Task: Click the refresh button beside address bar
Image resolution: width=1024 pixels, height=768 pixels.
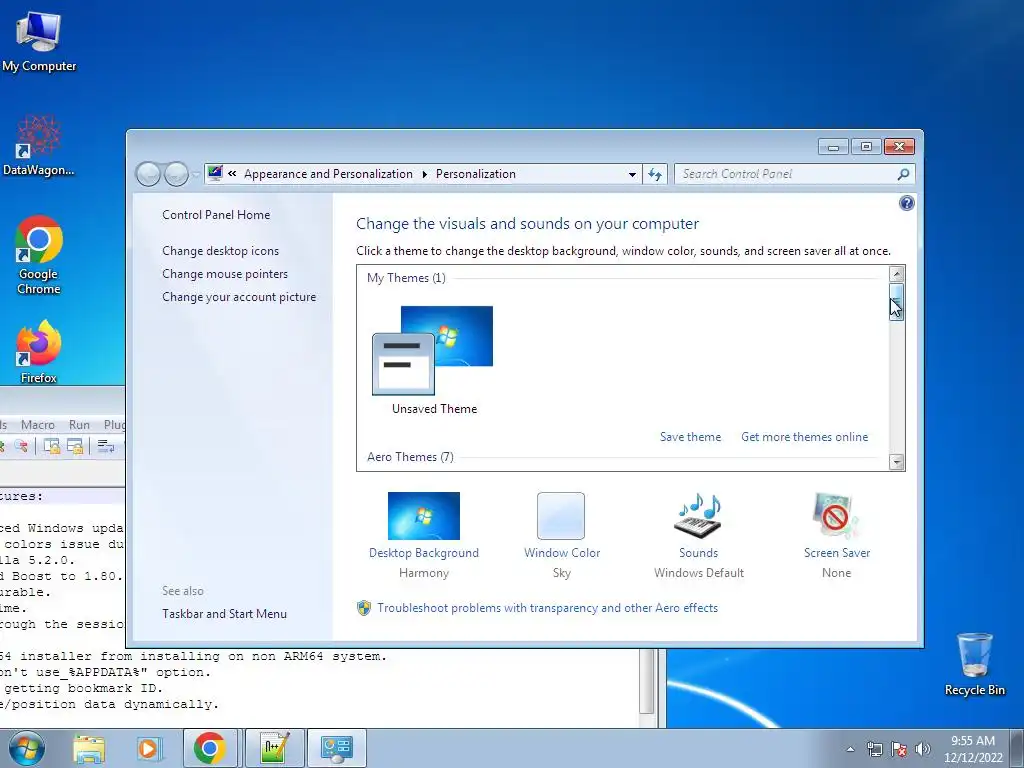Action: 655,174
